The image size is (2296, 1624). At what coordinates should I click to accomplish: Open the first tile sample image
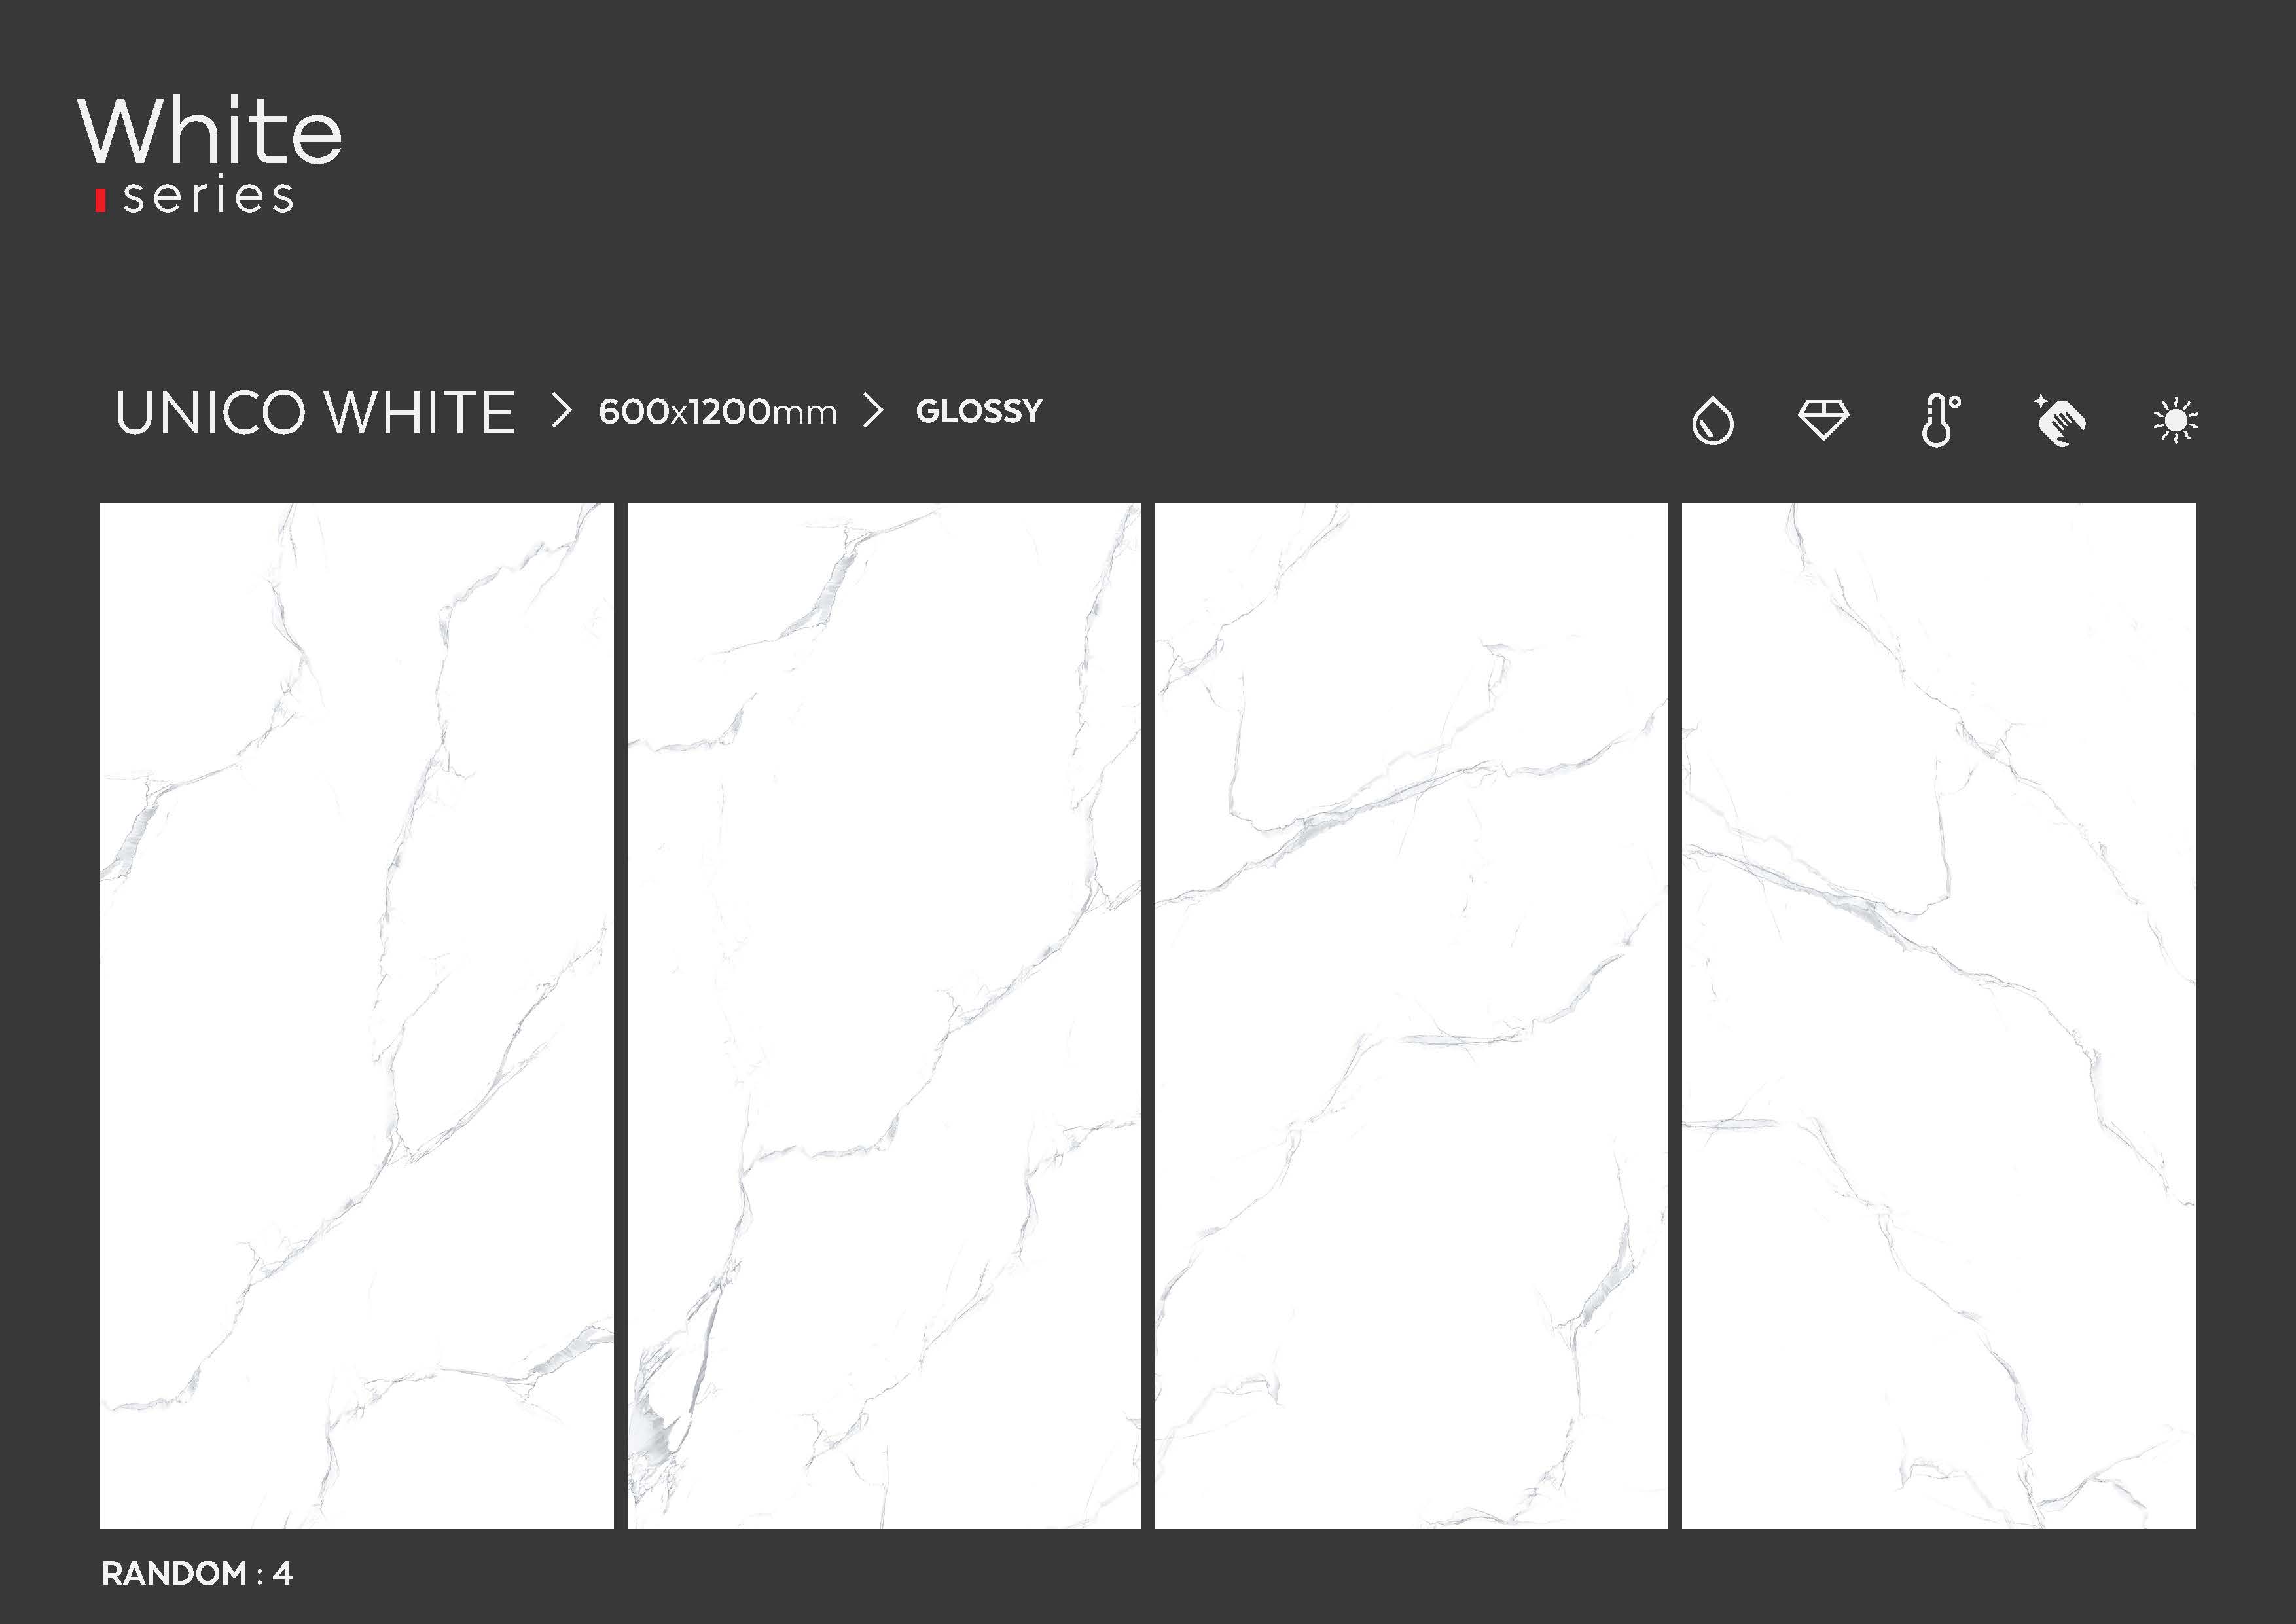coord(357,1015)
